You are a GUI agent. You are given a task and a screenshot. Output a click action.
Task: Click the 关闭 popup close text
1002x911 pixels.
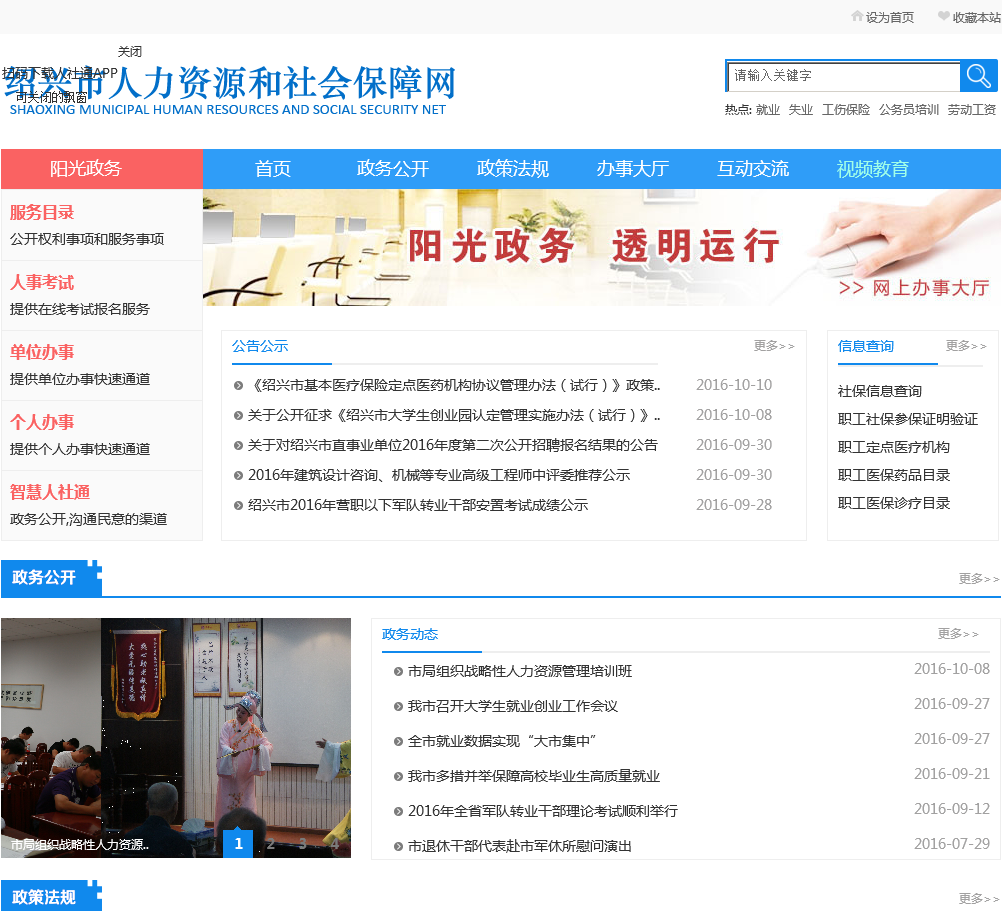tap(130, 52)
